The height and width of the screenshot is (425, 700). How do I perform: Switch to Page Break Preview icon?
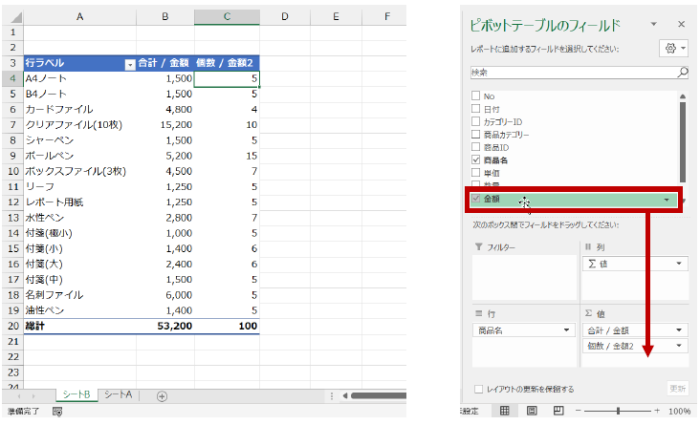pyautogui.click(x=558, y=411)
